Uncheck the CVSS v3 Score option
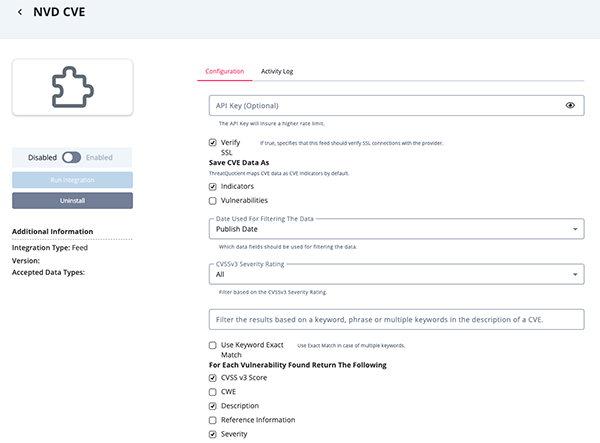The image size is (600, 443). point(212,378)
